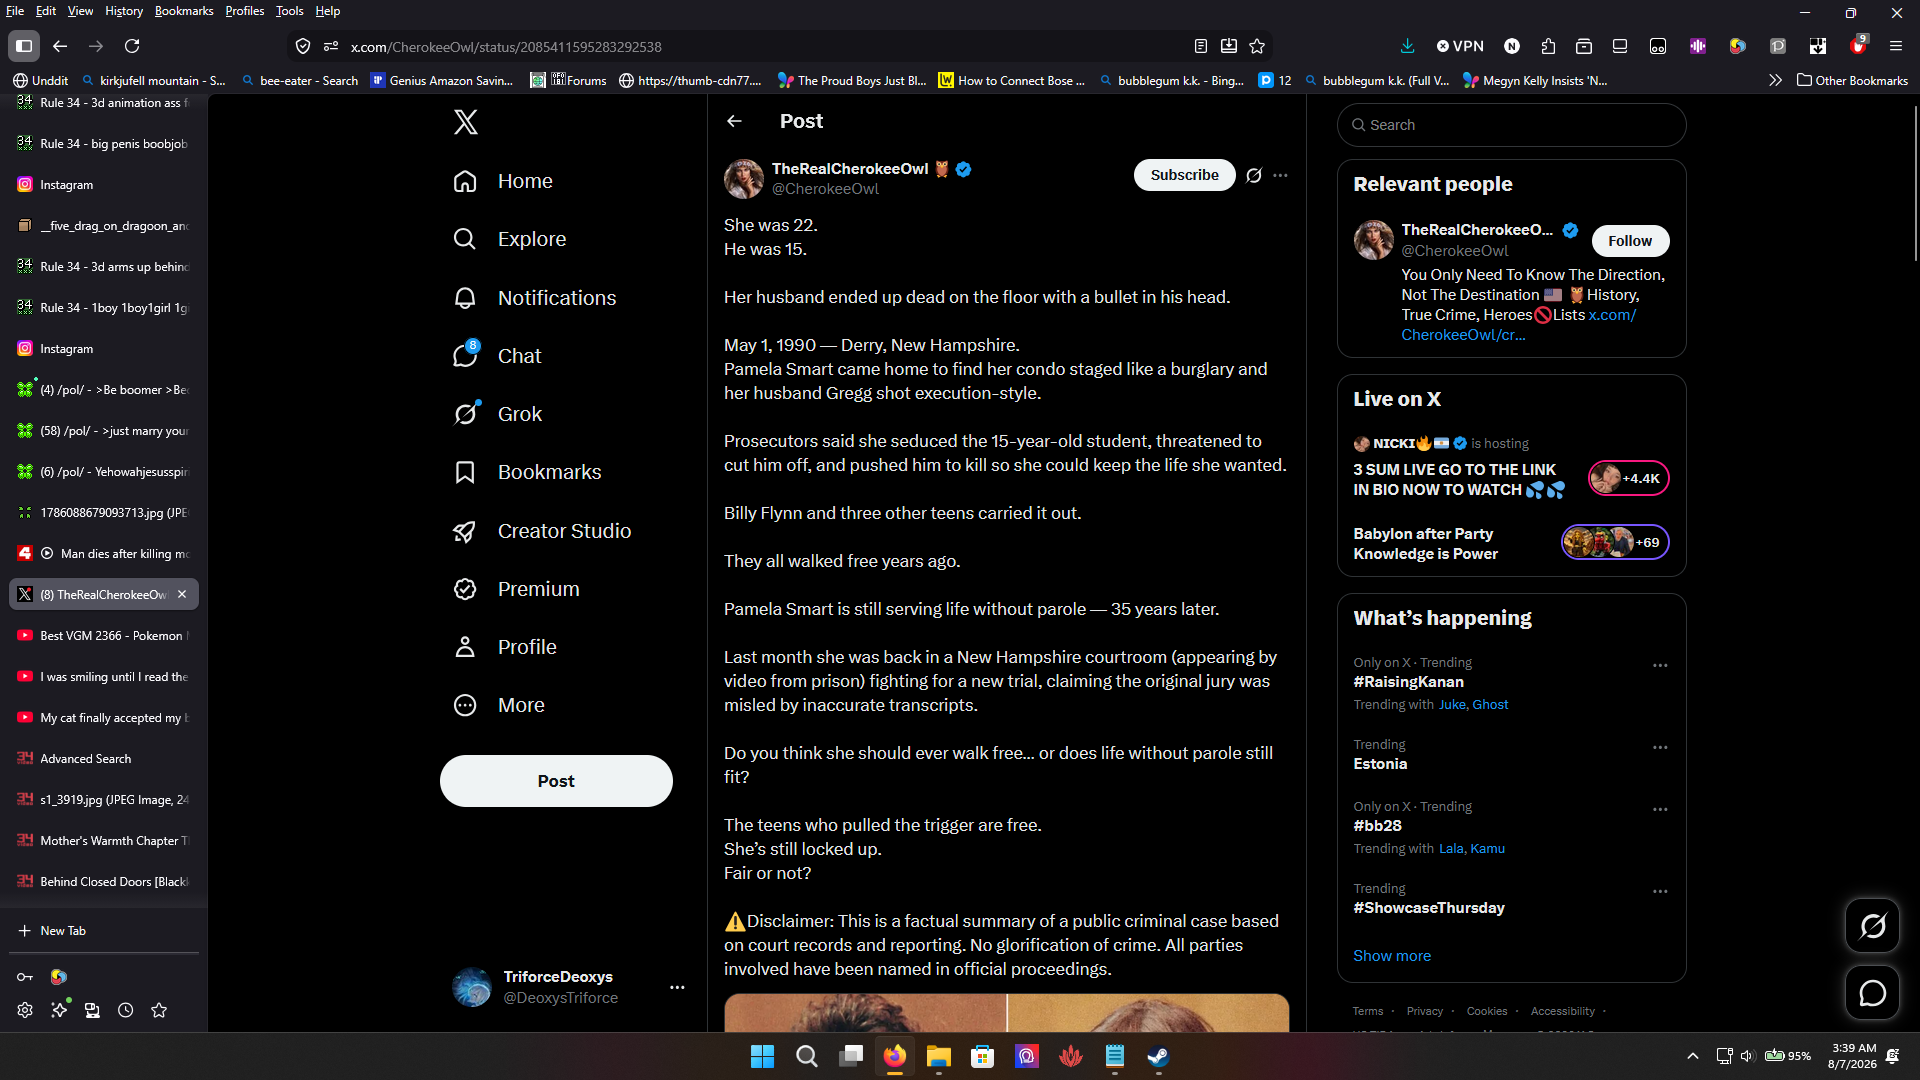This screenshot has width=1920, height=1080.
Task: Click the Post compose button
Action: [x=556, y=781]
